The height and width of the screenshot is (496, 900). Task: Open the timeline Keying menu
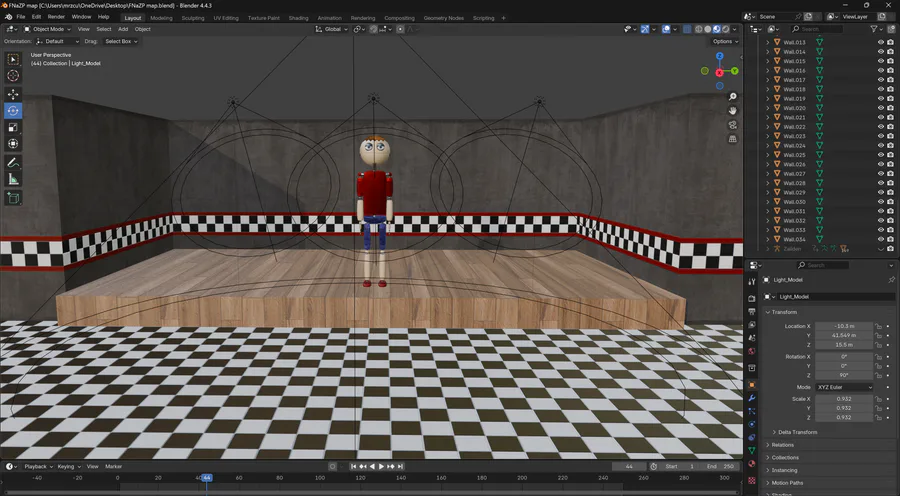tap(69, 467)
